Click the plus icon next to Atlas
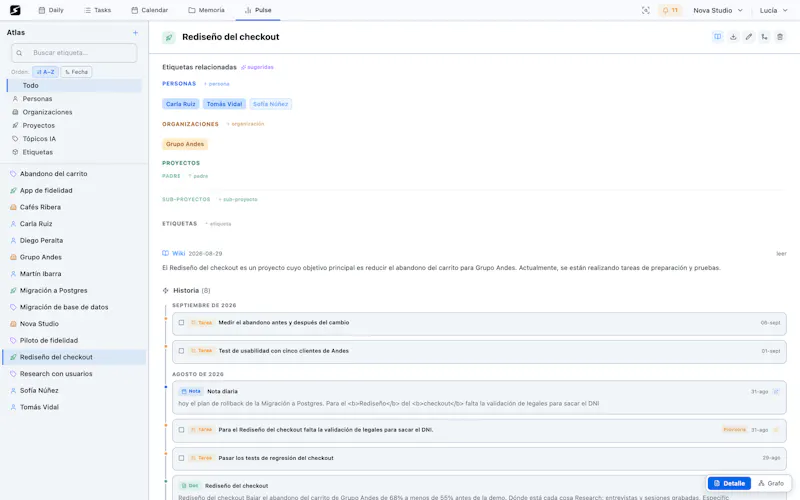800x500 pixels. pos(135,33)
